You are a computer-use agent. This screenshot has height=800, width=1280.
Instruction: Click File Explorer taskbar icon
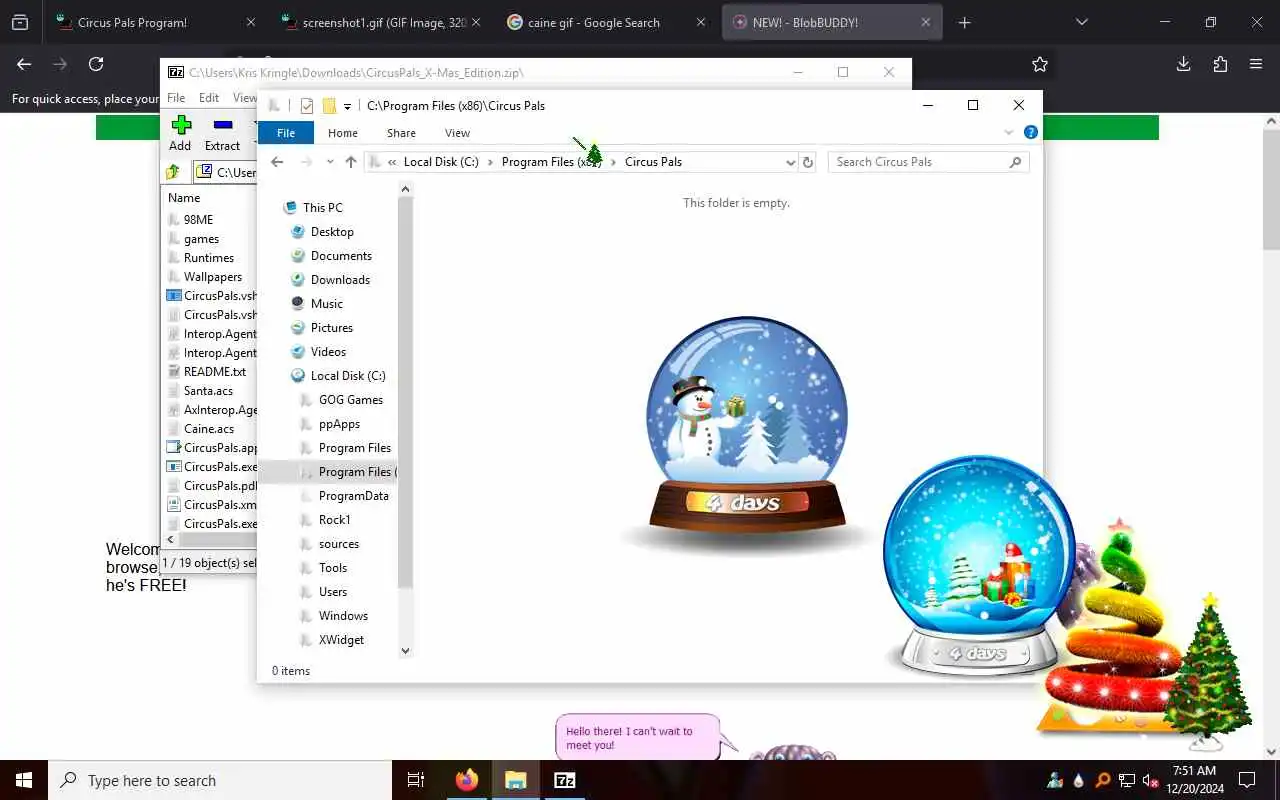pos(516,780)
